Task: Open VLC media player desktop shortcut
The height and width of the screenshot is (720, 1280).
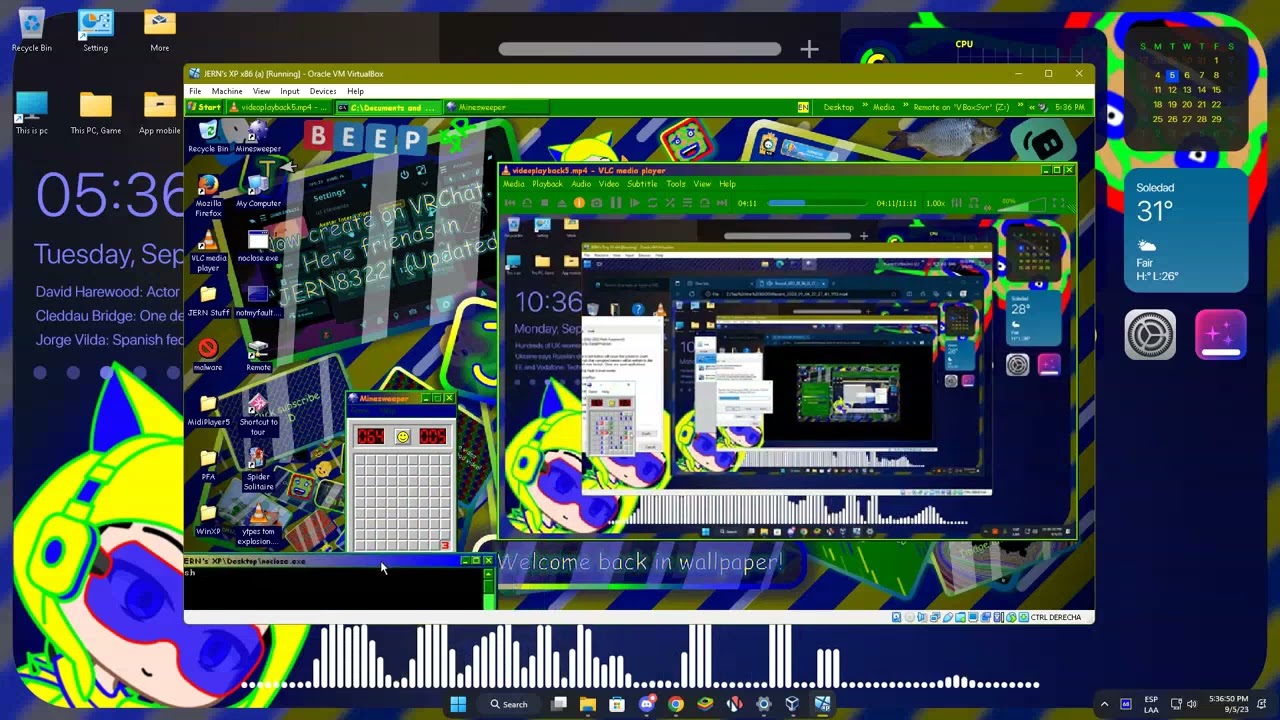Action: [x=208, y=250]
